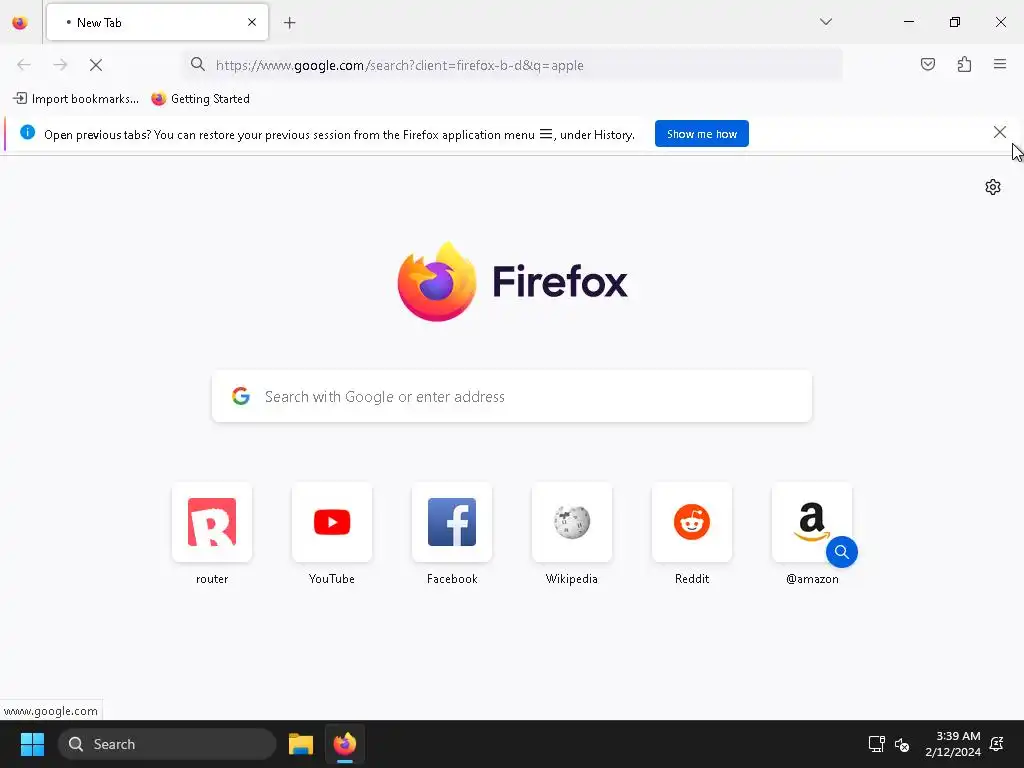Open network status tray icon
1024x768 pixels.
(876, 744)
